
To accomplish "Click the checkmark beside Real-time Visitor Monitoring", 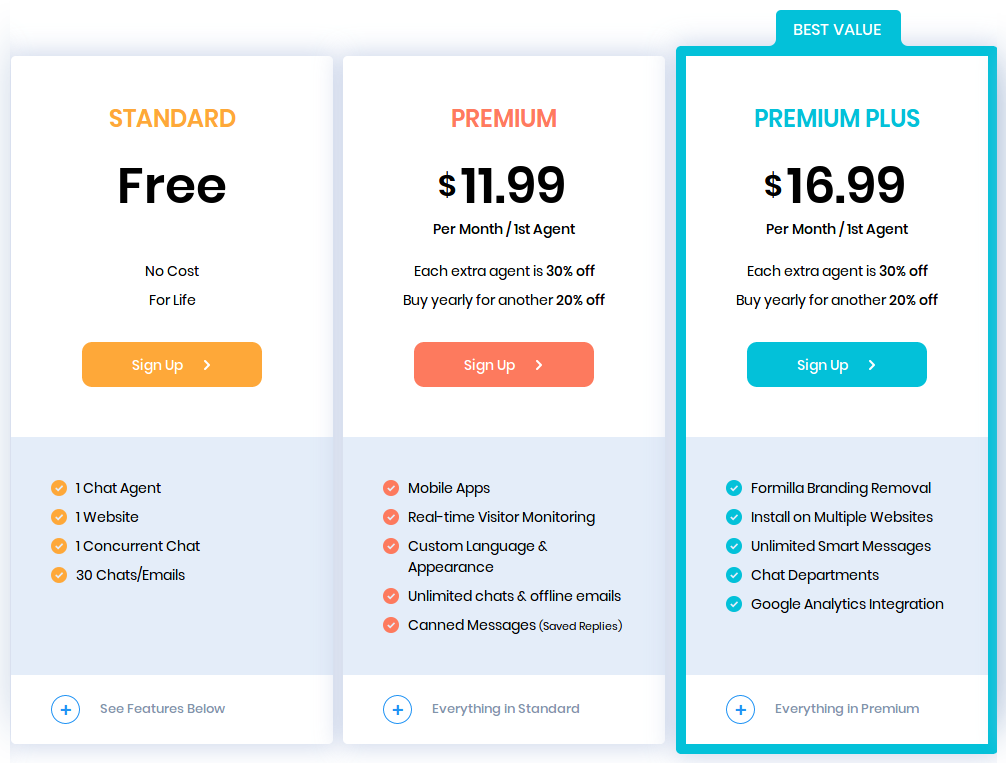I will click(x=390, y=517).
